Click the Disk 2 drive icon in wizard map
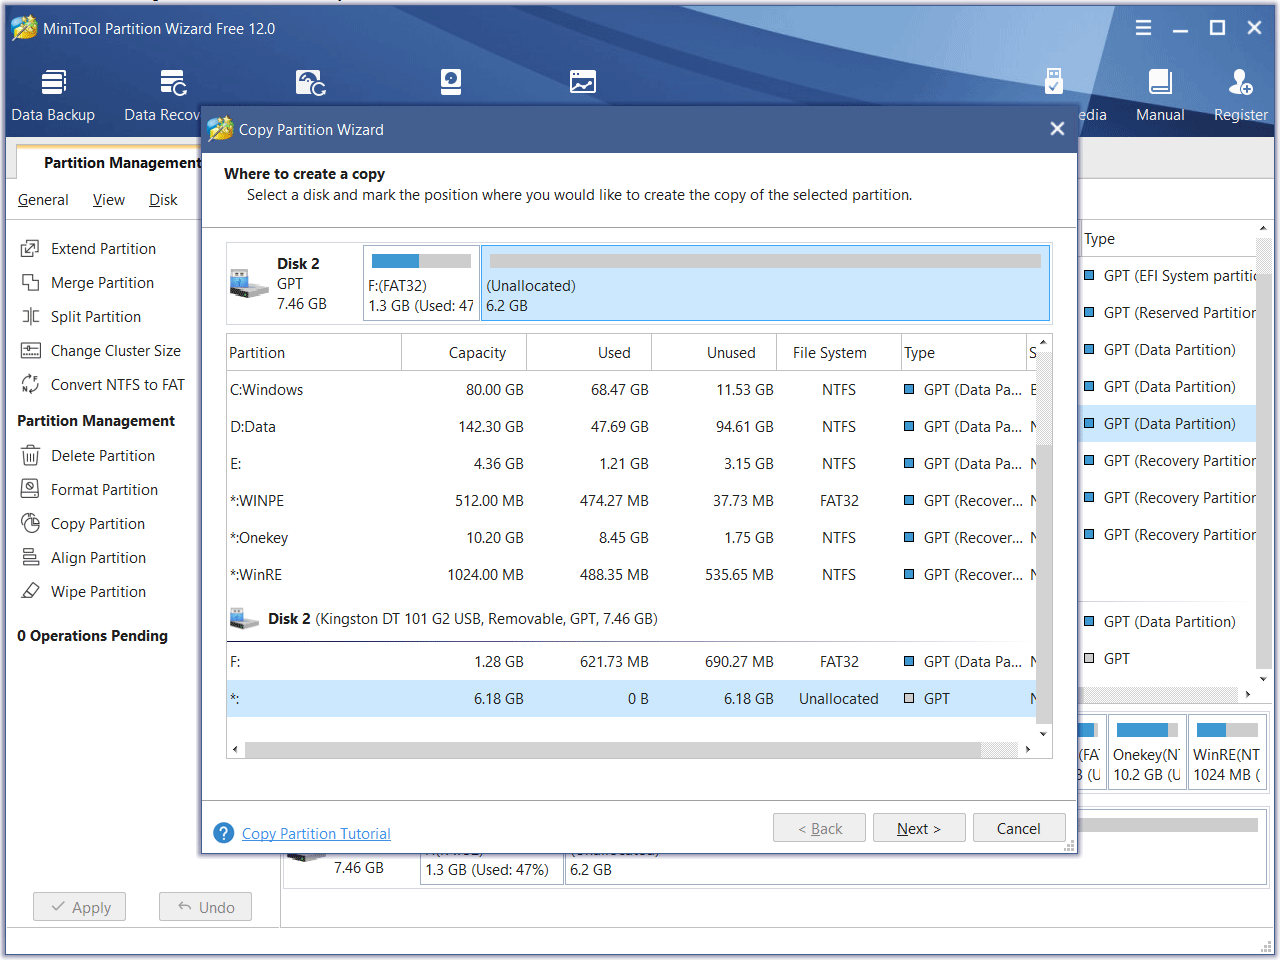Viewport: 1280px width, 960px height. click(x=249, y=283)
